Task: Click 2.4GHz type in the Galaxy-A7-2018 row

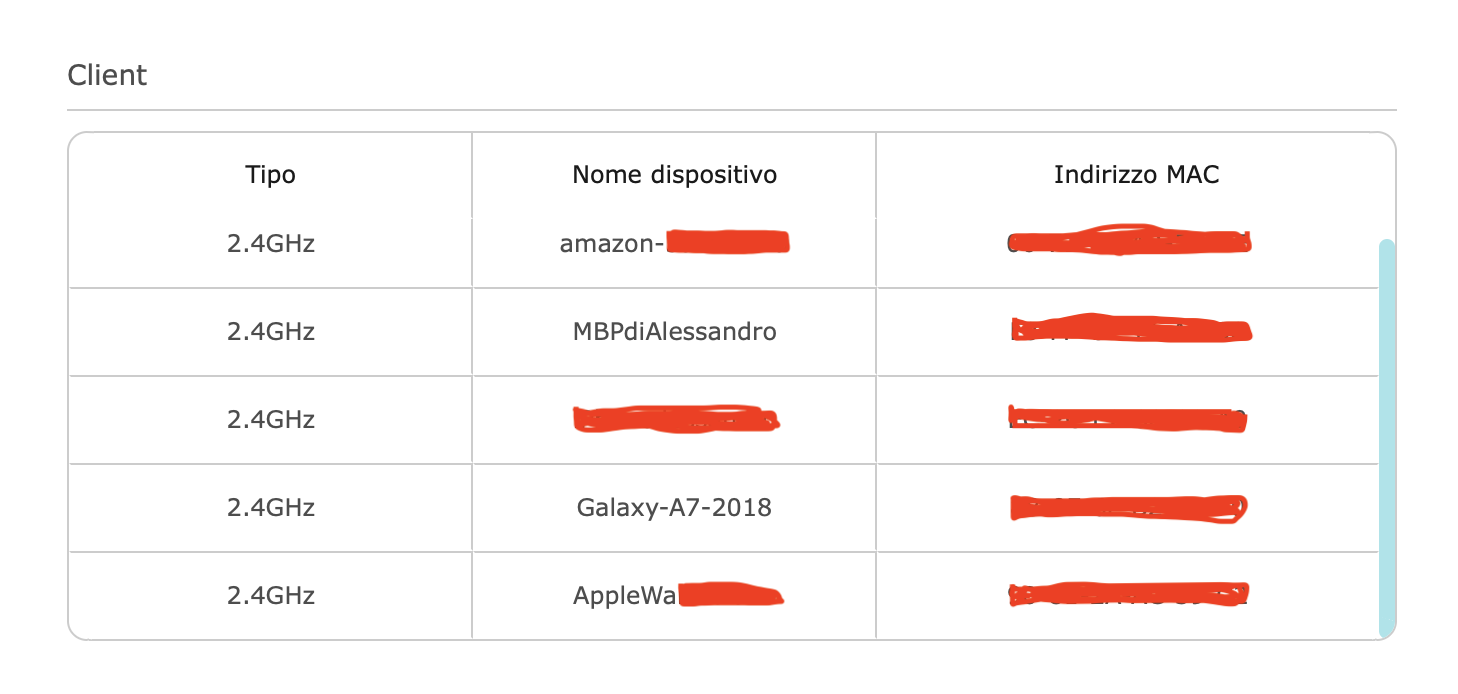Action: tap(270, 507)
